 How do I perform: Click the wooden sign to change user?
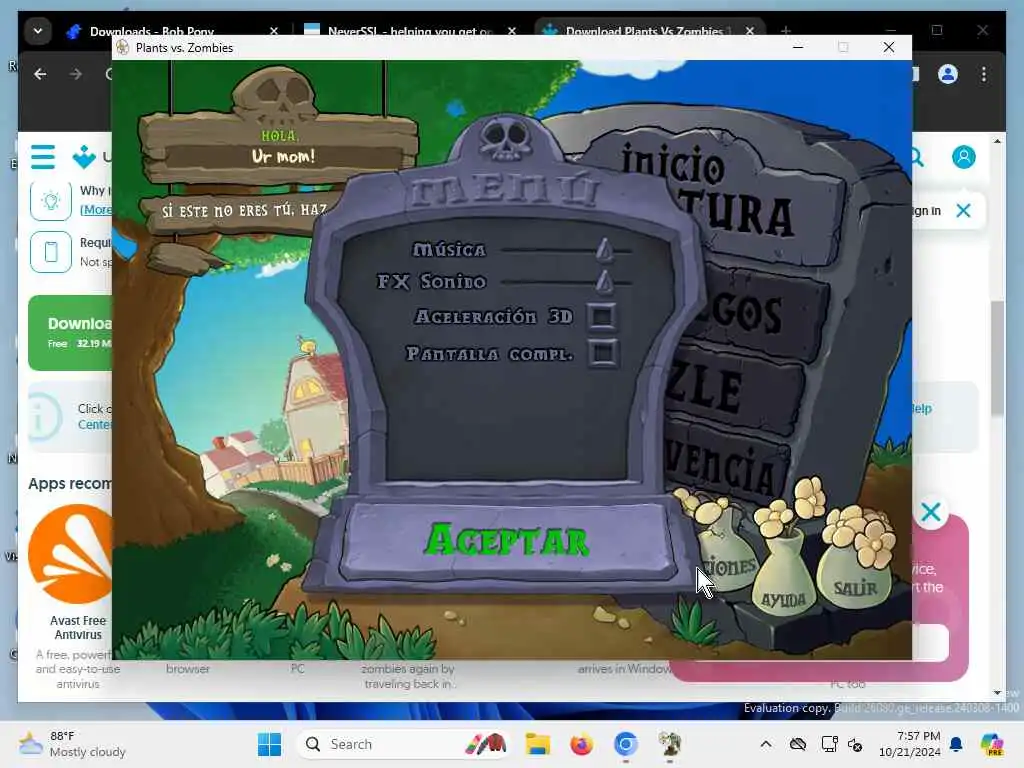pyautogui.click(x=243, y=212)
